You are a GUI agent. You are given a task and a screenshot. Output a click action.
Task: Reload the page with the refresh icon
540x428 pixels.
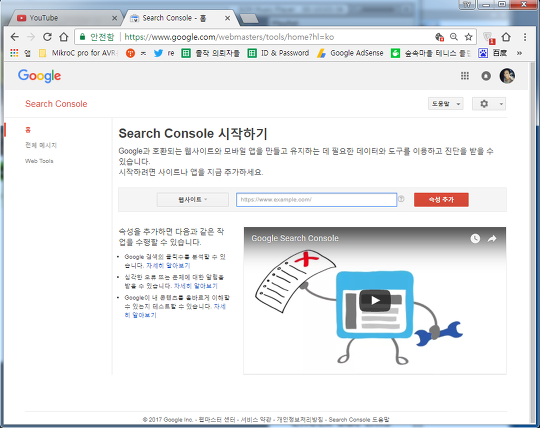(x=47, y=37)
